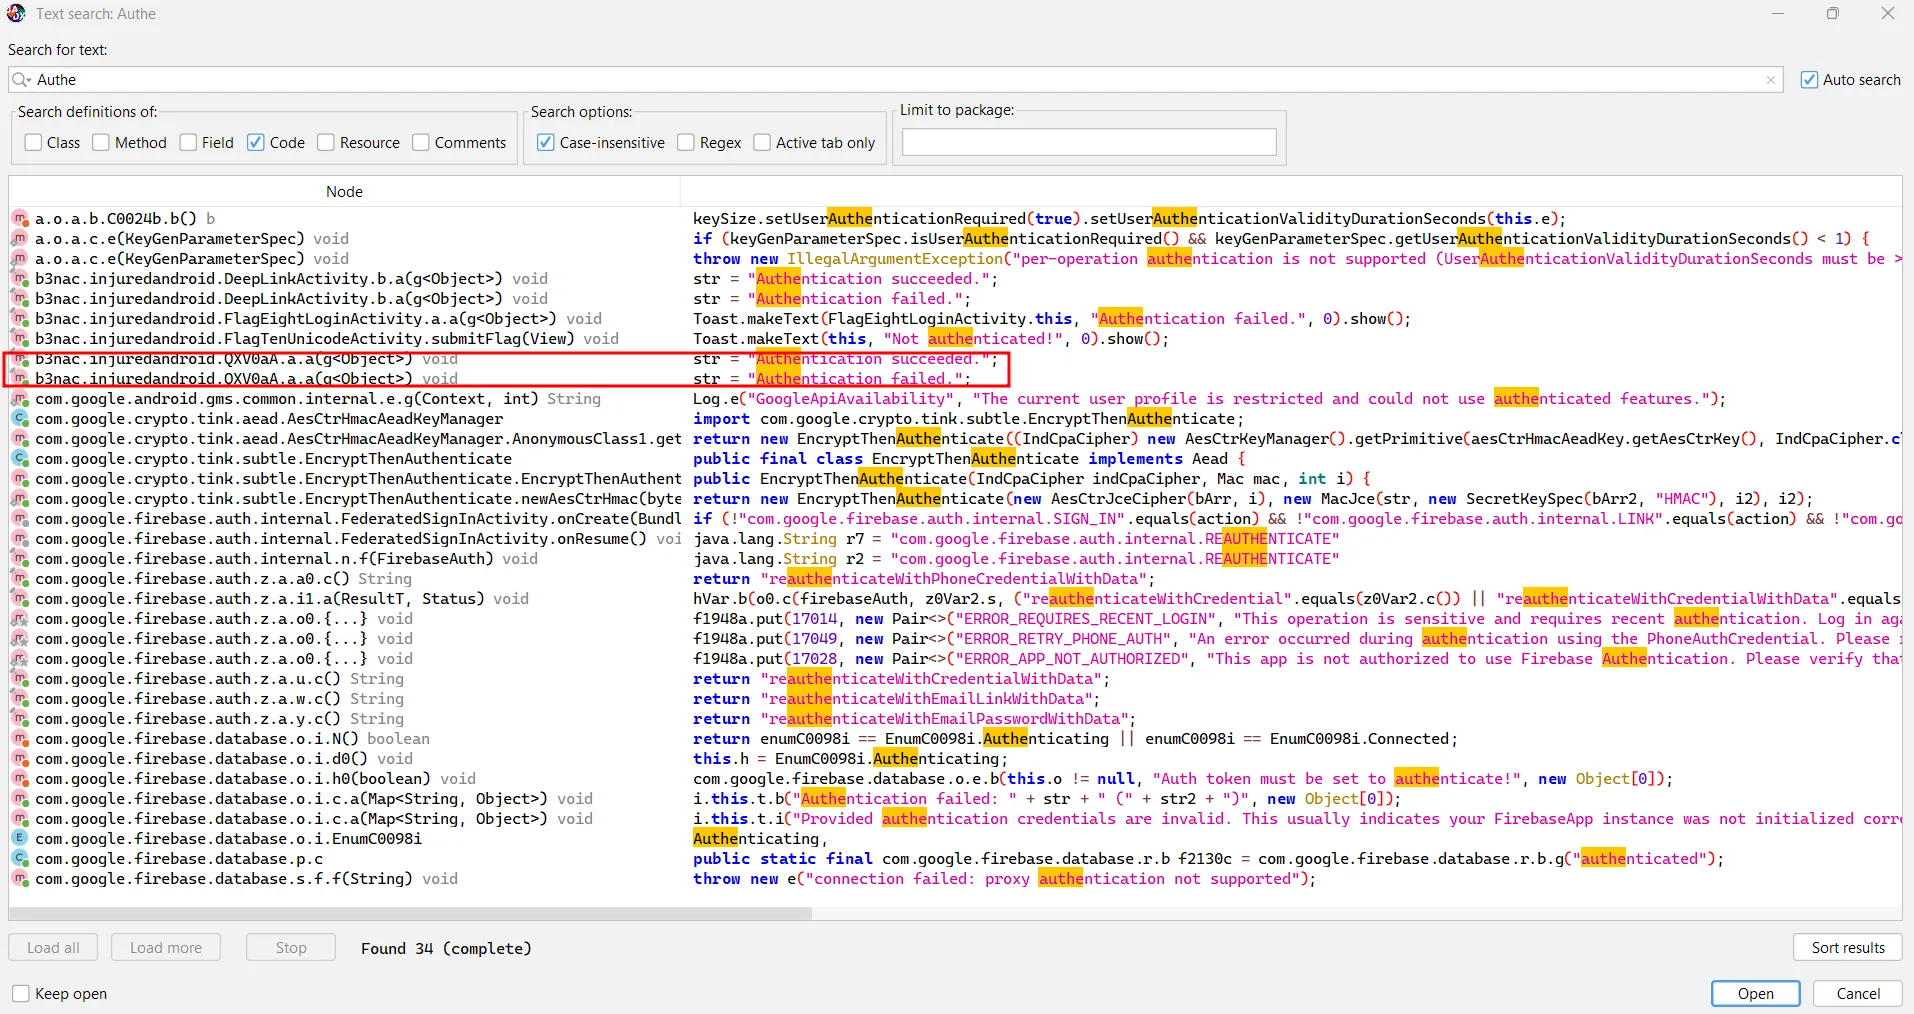Click the Node column header
The height and width of the screenshot is (1014, 1914).
point(344,192)
